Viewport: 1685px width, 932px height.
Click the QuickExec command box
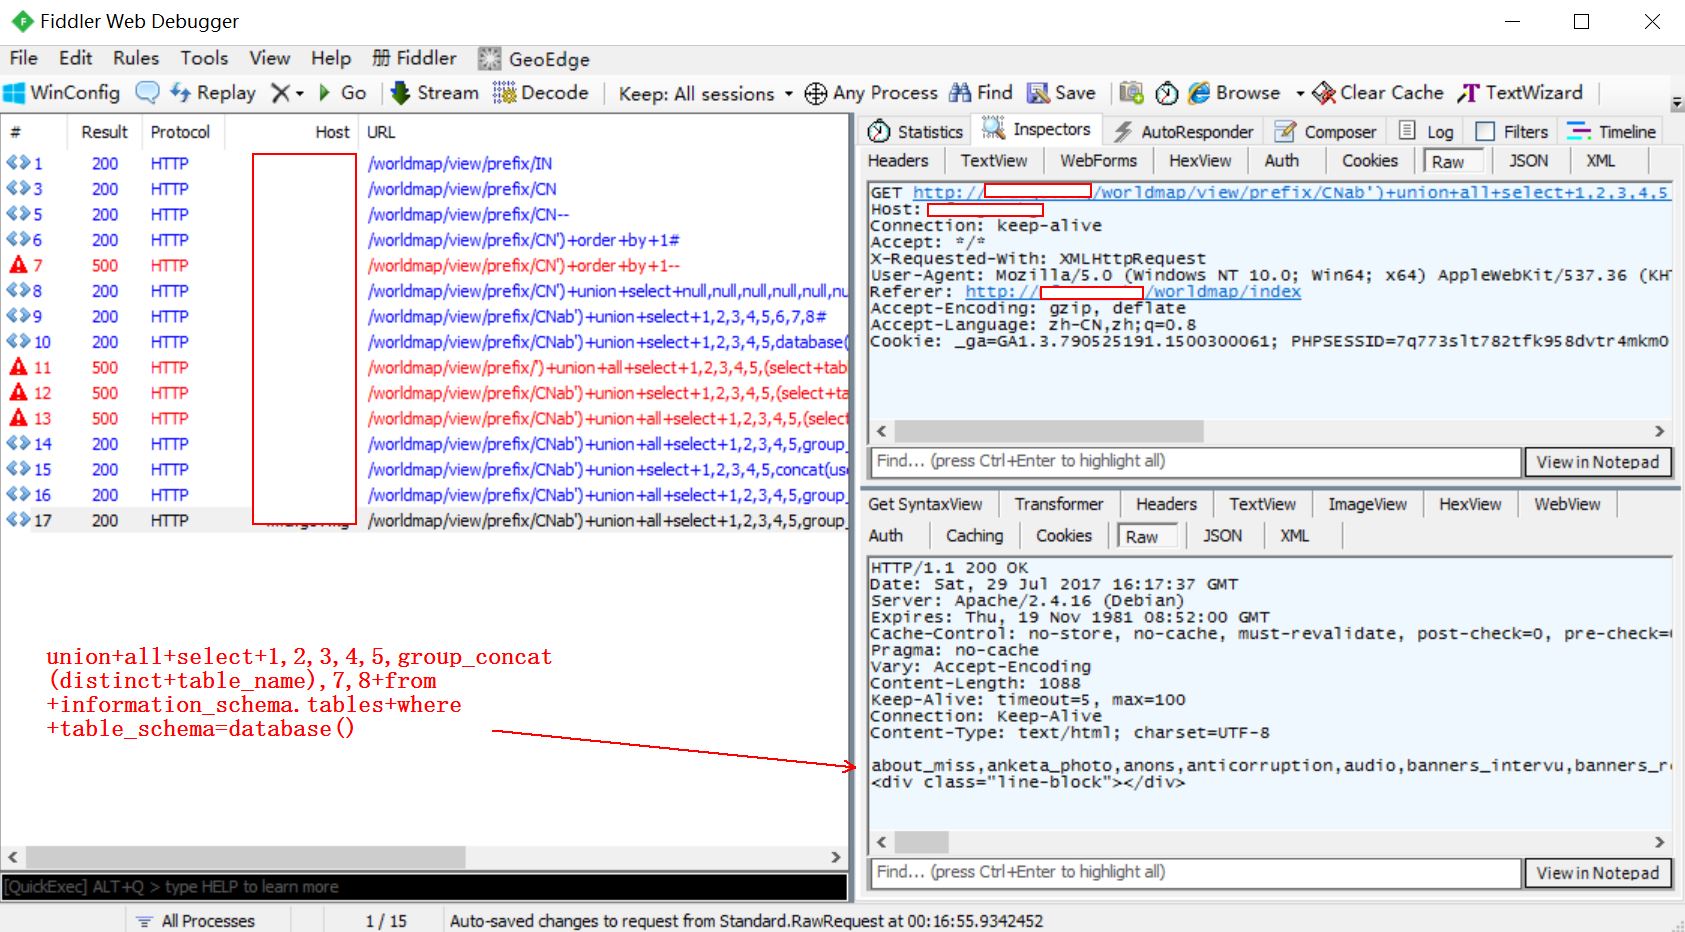(x=425, y=887)
